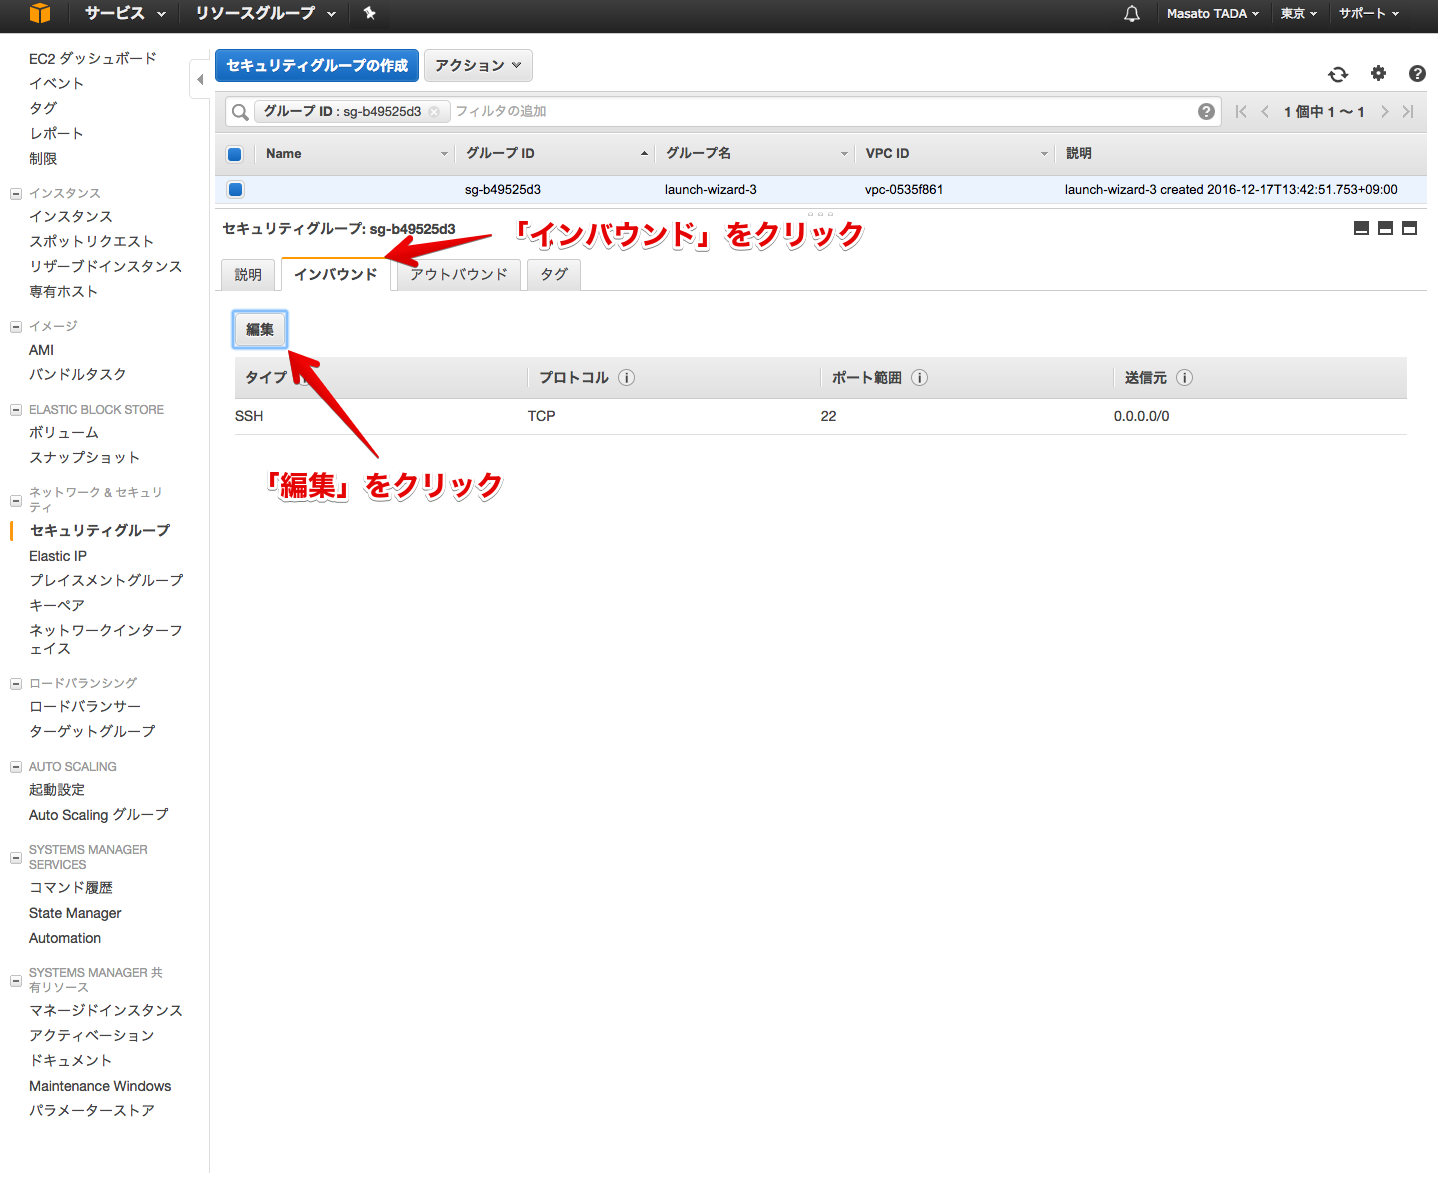This screenshot has height=1179, width=1438.
Task: Click the pinned shortcut icon in the navigation bar
Action: 368,14
